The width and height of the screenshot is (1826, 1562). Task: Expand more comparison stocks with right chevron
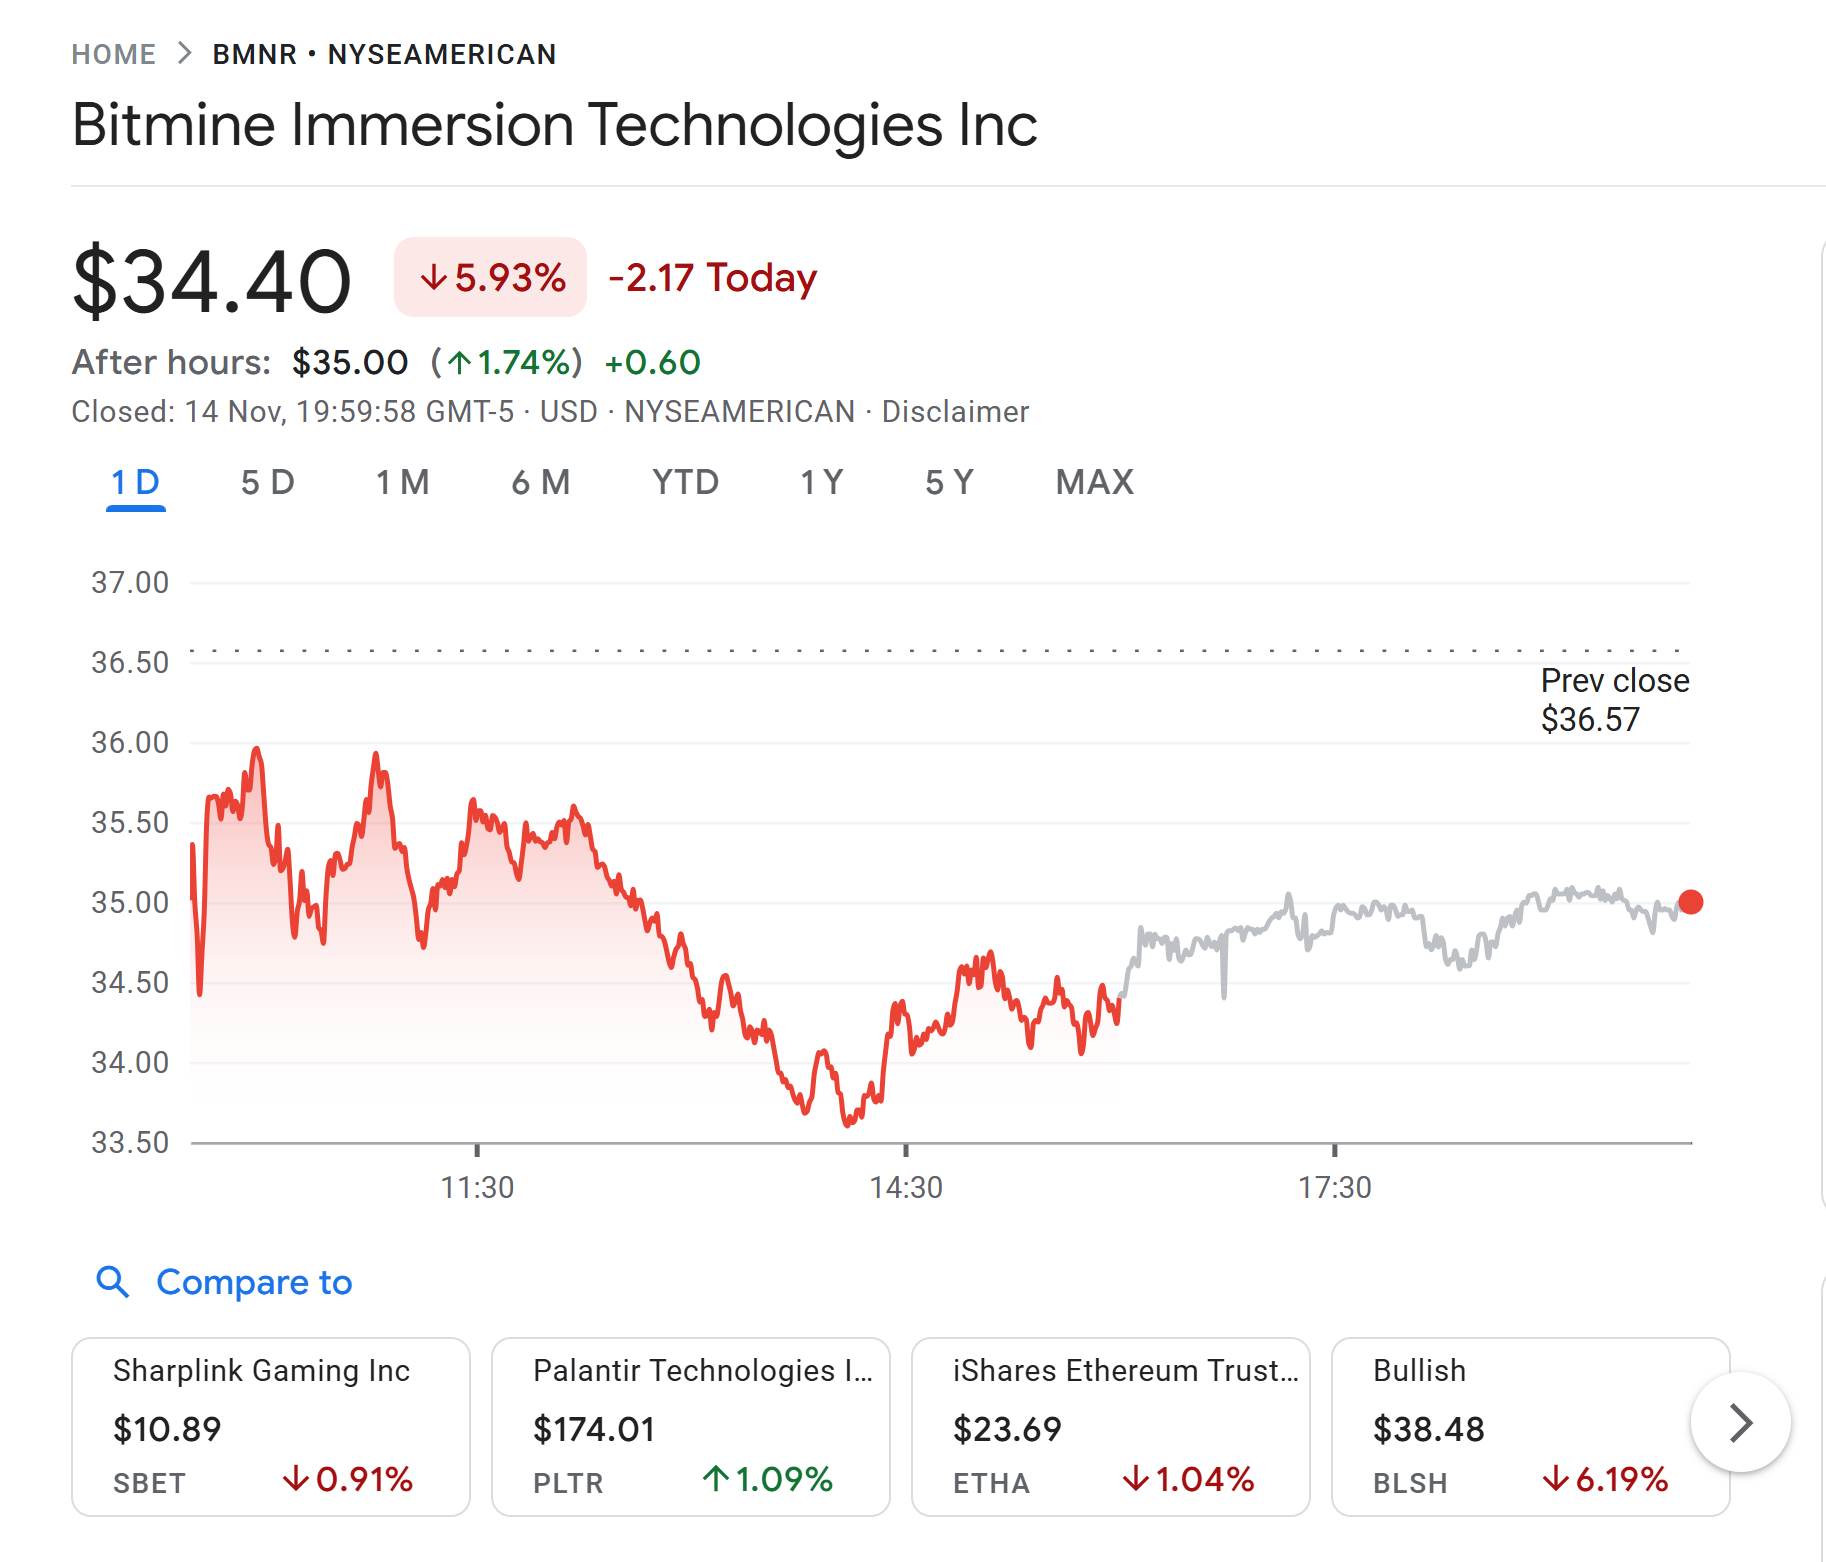tap(1740, 1423)
